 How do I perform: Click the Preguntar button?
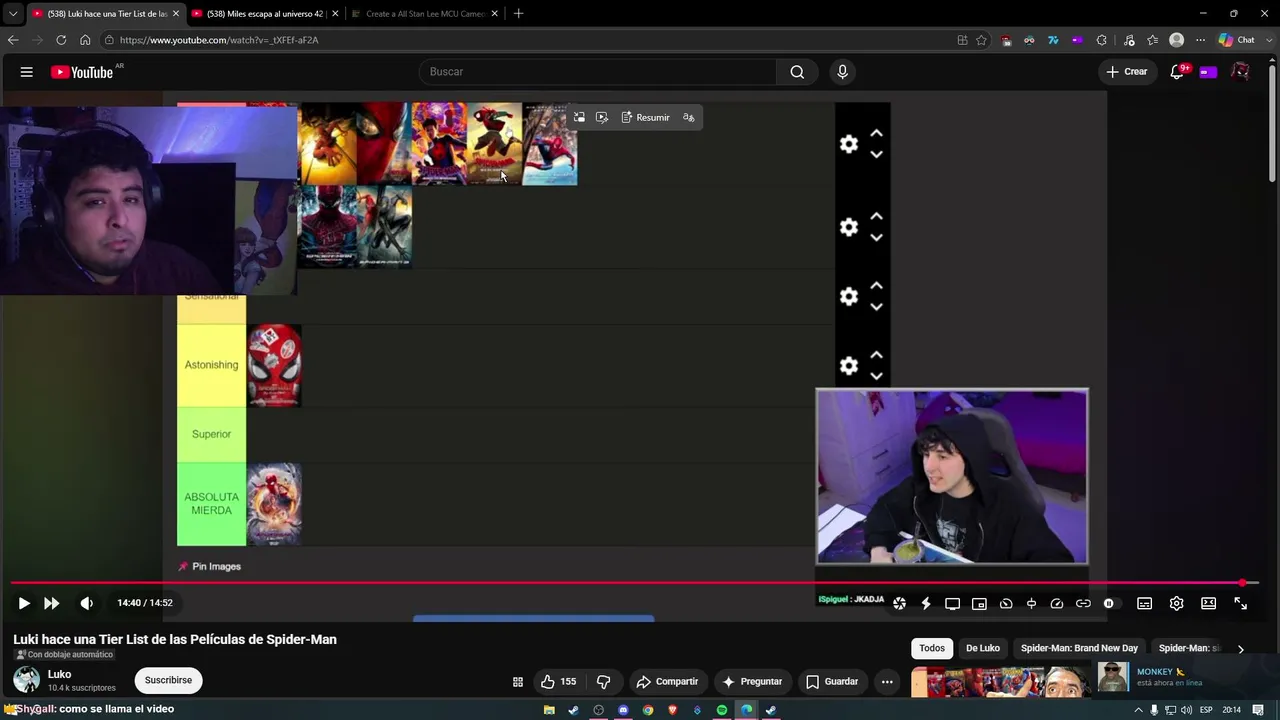click(x=752, y=682)
